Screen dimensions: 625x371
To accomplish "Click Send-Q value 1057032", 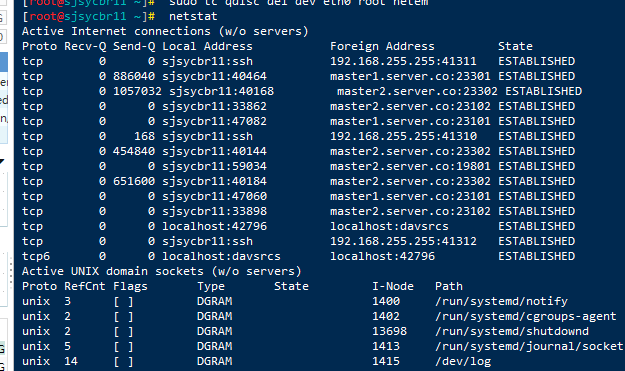I will click(138, 91).
